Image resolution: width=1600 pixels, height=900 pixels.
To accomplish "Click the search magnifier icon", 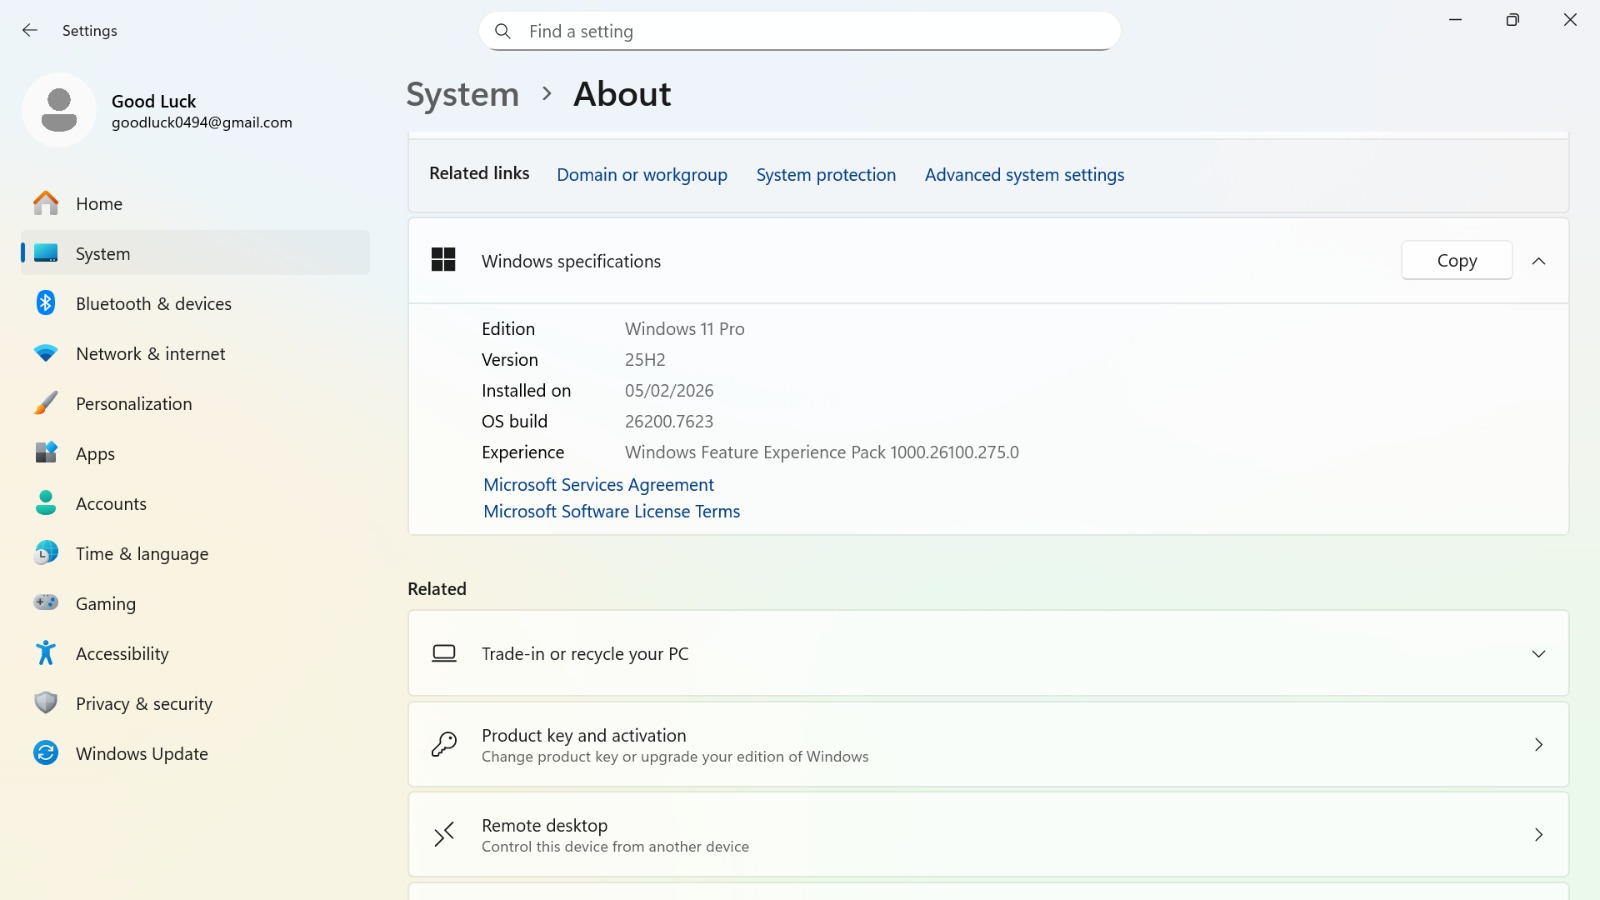I will (x=503, y=31).
